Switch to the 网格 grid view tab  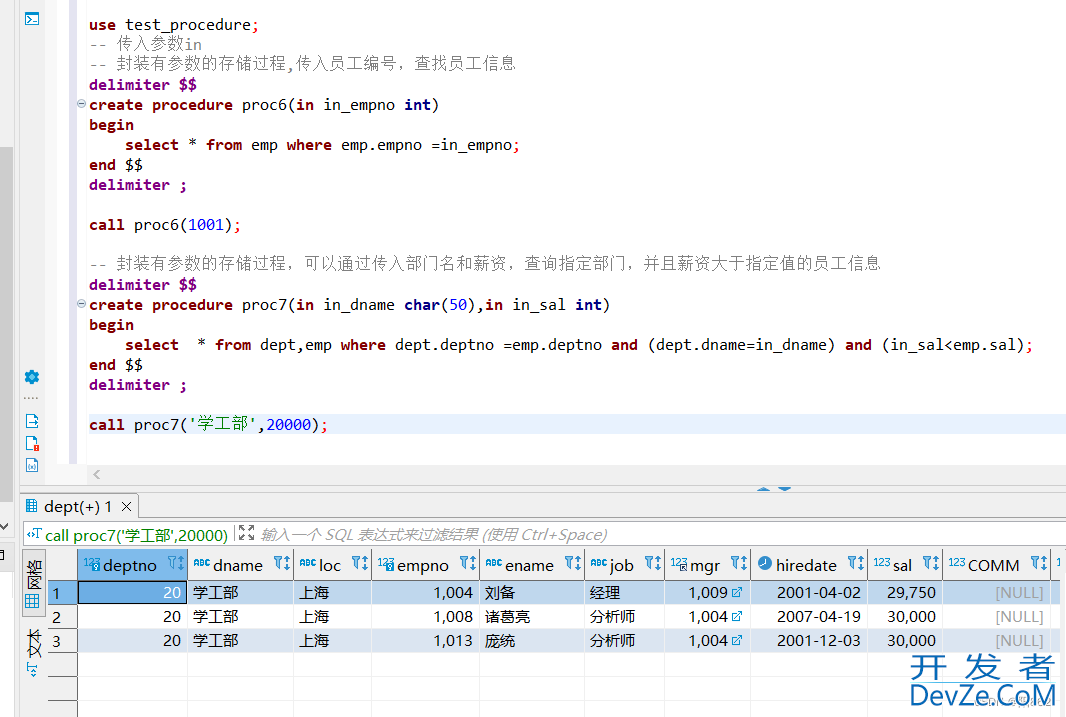tap(33, 583)
